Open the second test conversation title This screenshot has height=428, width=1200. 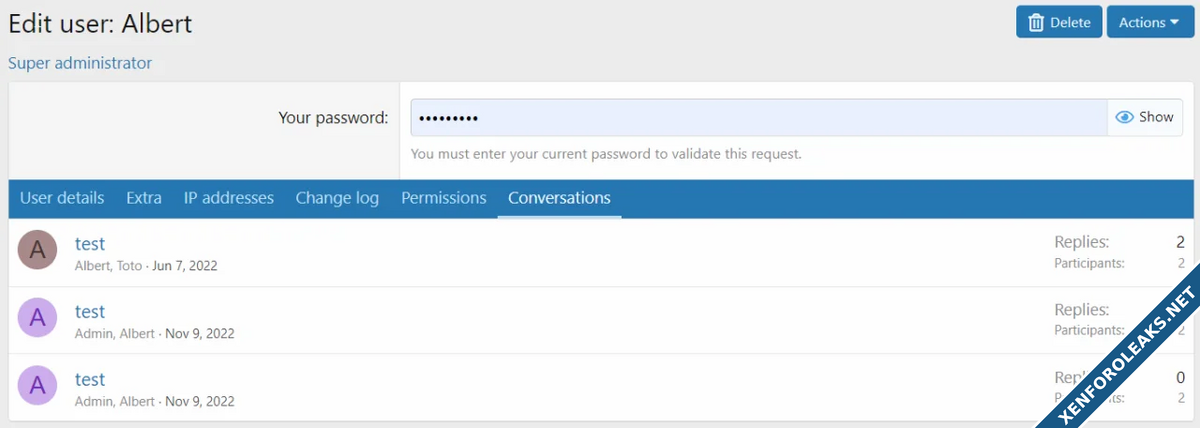coord(90,311)
